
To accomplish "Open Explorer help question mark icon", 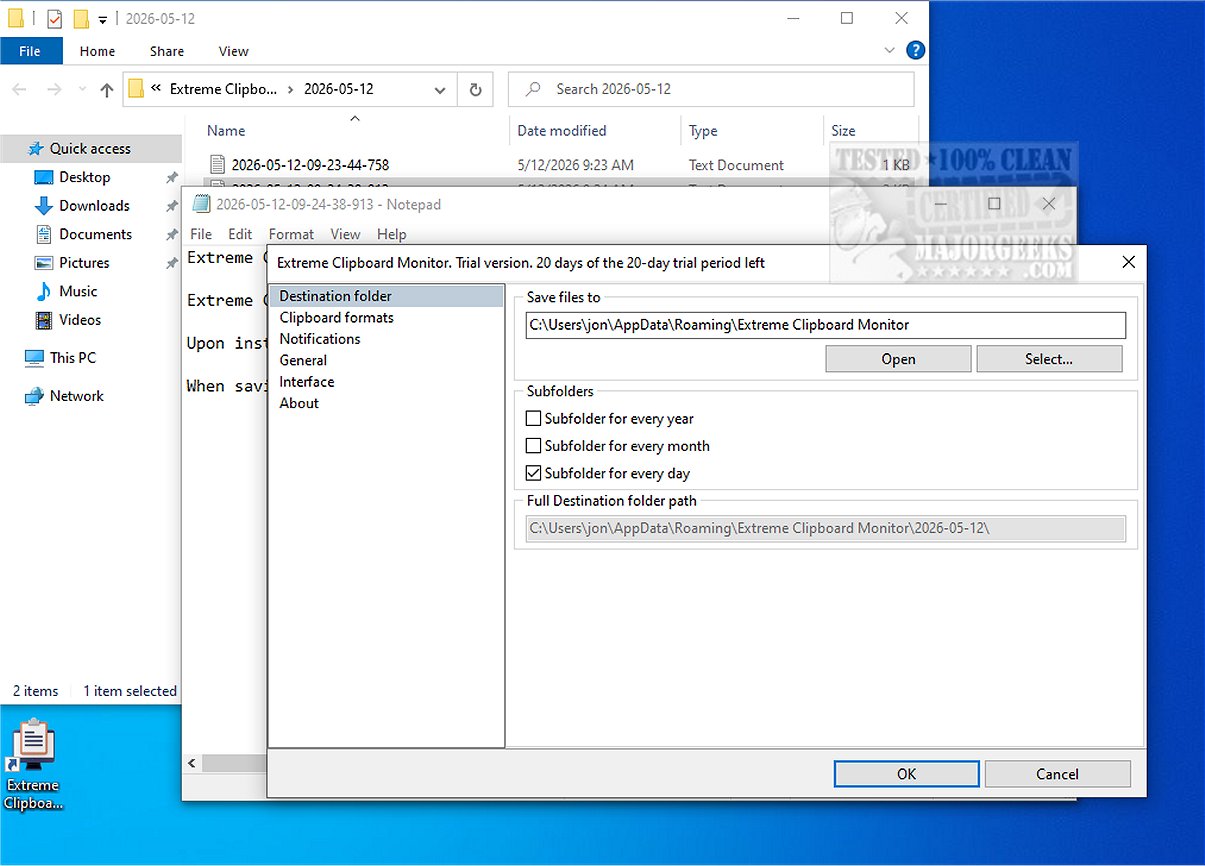I will [915, 50].
